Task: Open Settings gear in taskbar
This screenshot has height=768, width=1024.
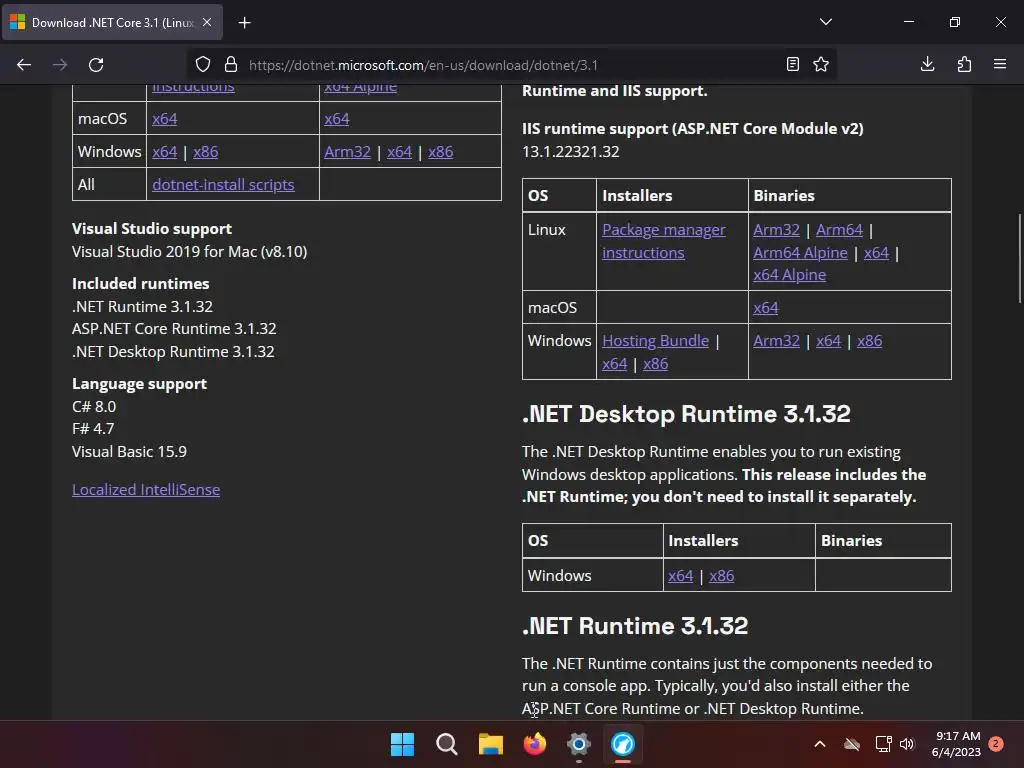Action: tap(579, 744)
